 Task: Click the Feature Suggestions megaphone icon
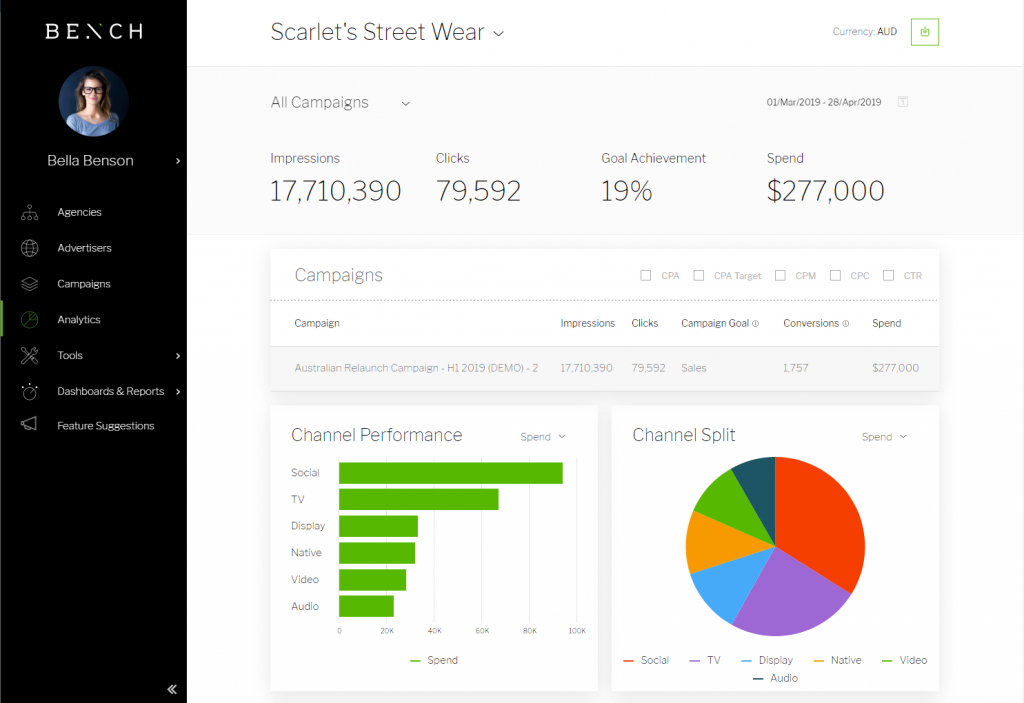coord(29,424)
